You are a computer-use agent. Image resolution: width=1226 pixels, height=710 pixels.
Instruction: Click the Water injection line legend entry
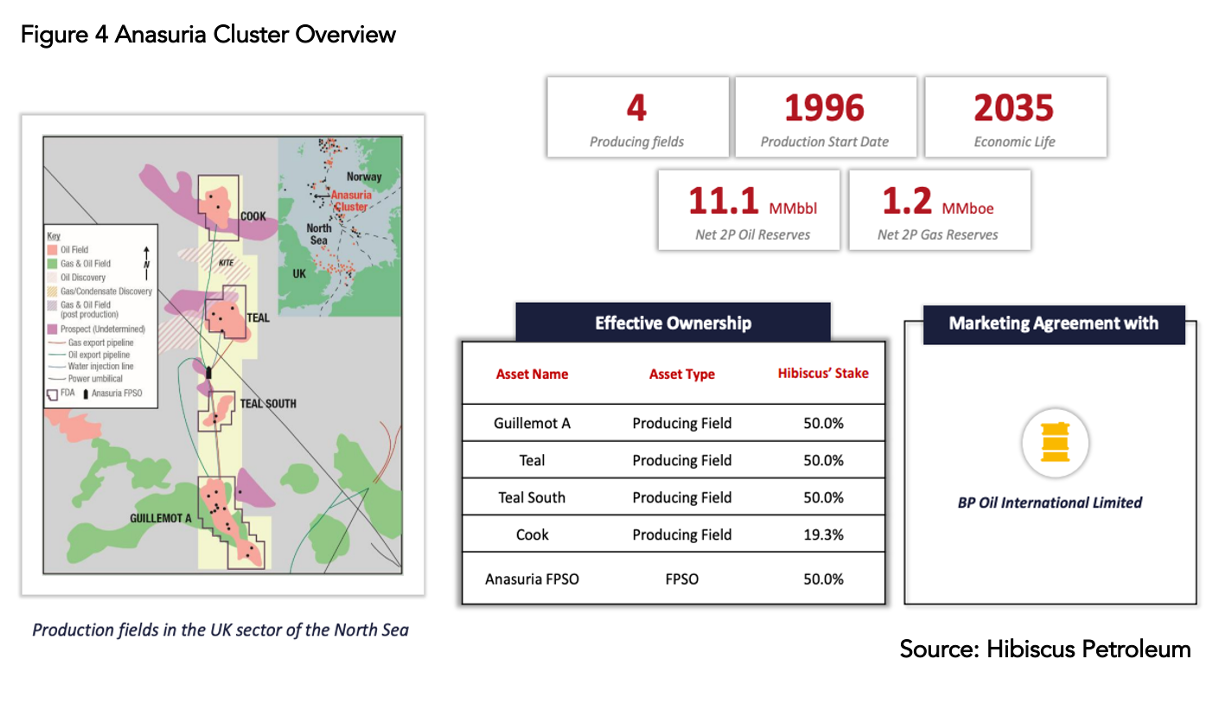point(91,366)
